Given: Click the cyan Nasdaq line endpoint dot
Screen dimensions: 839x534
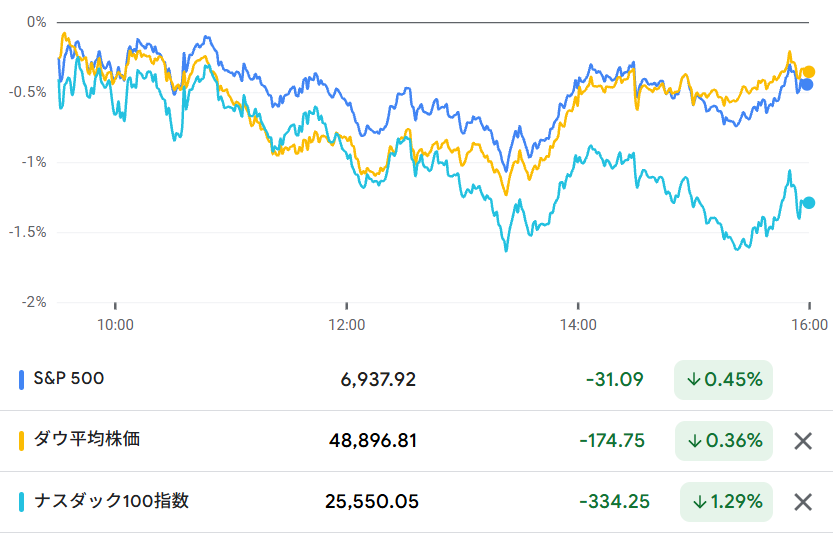Looking at the screenshot, I should tap(809, 203).
